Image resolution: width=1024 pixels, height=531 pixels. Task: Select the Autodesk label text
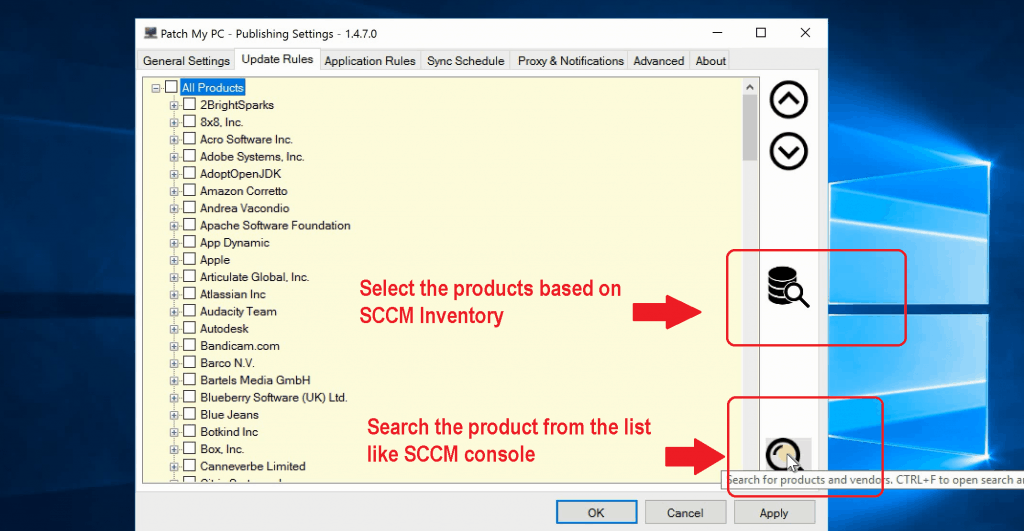tap(224, 329)
